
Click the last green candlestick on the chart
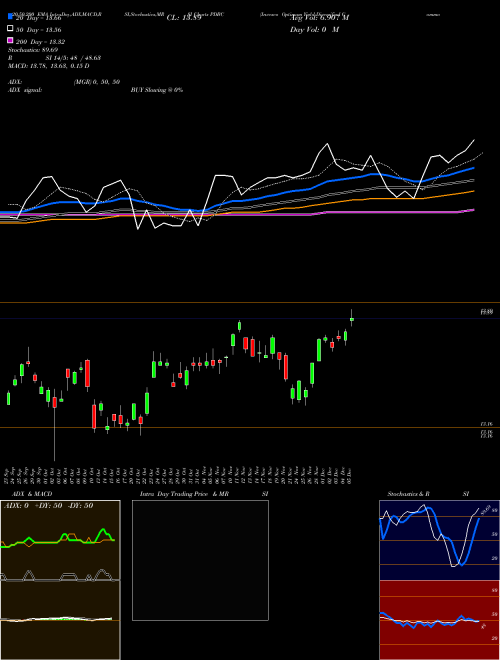click(x=352, y=319)
